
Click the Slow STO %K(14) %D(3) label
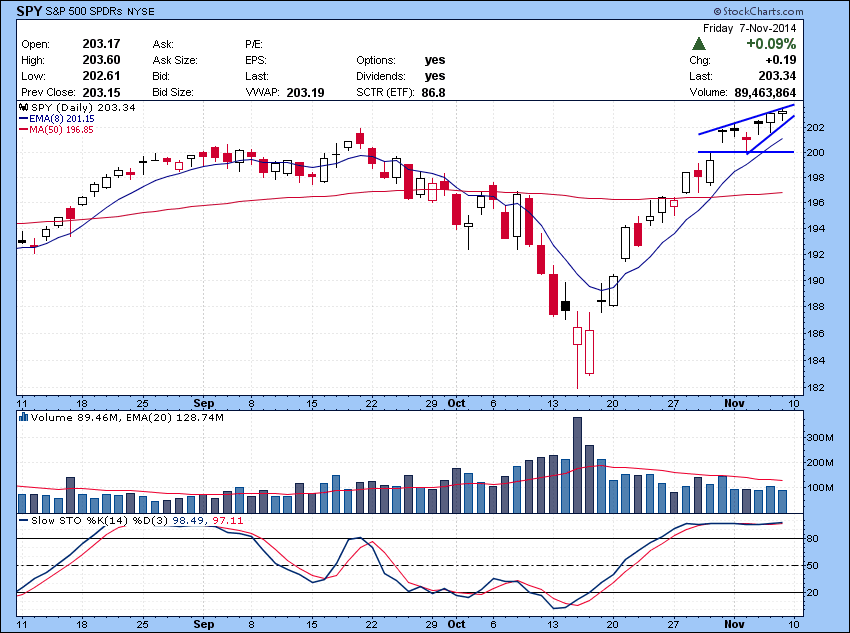100,520
